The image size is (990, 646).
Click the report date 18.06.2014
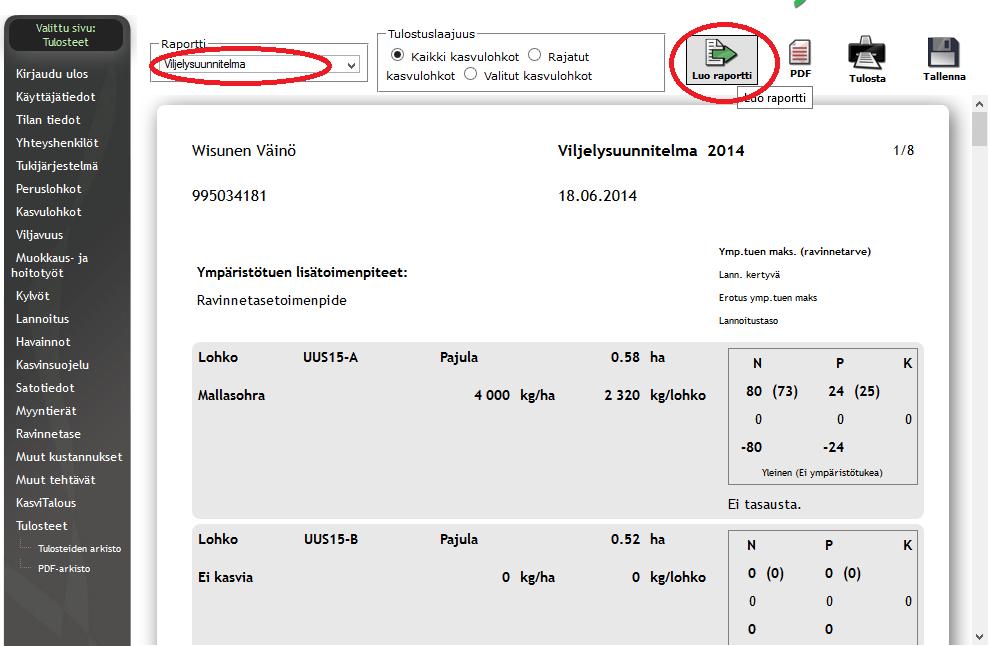[x=597, y=196]
